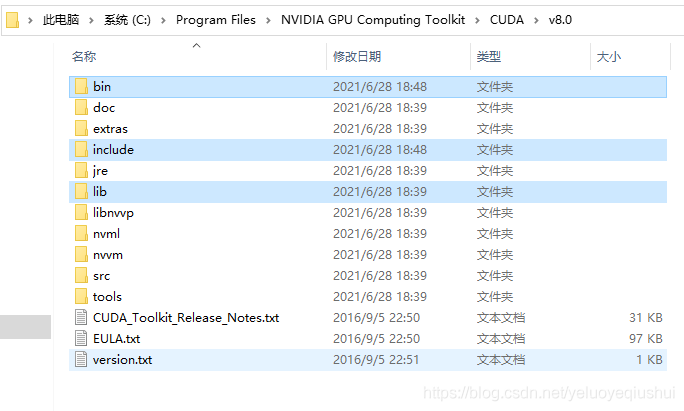The width and height of the screenshot is (684, 411).
Task: Jump to NVIDIA GPU Computing Toolkit breadcrumb
Action: [x=373, y=20]
